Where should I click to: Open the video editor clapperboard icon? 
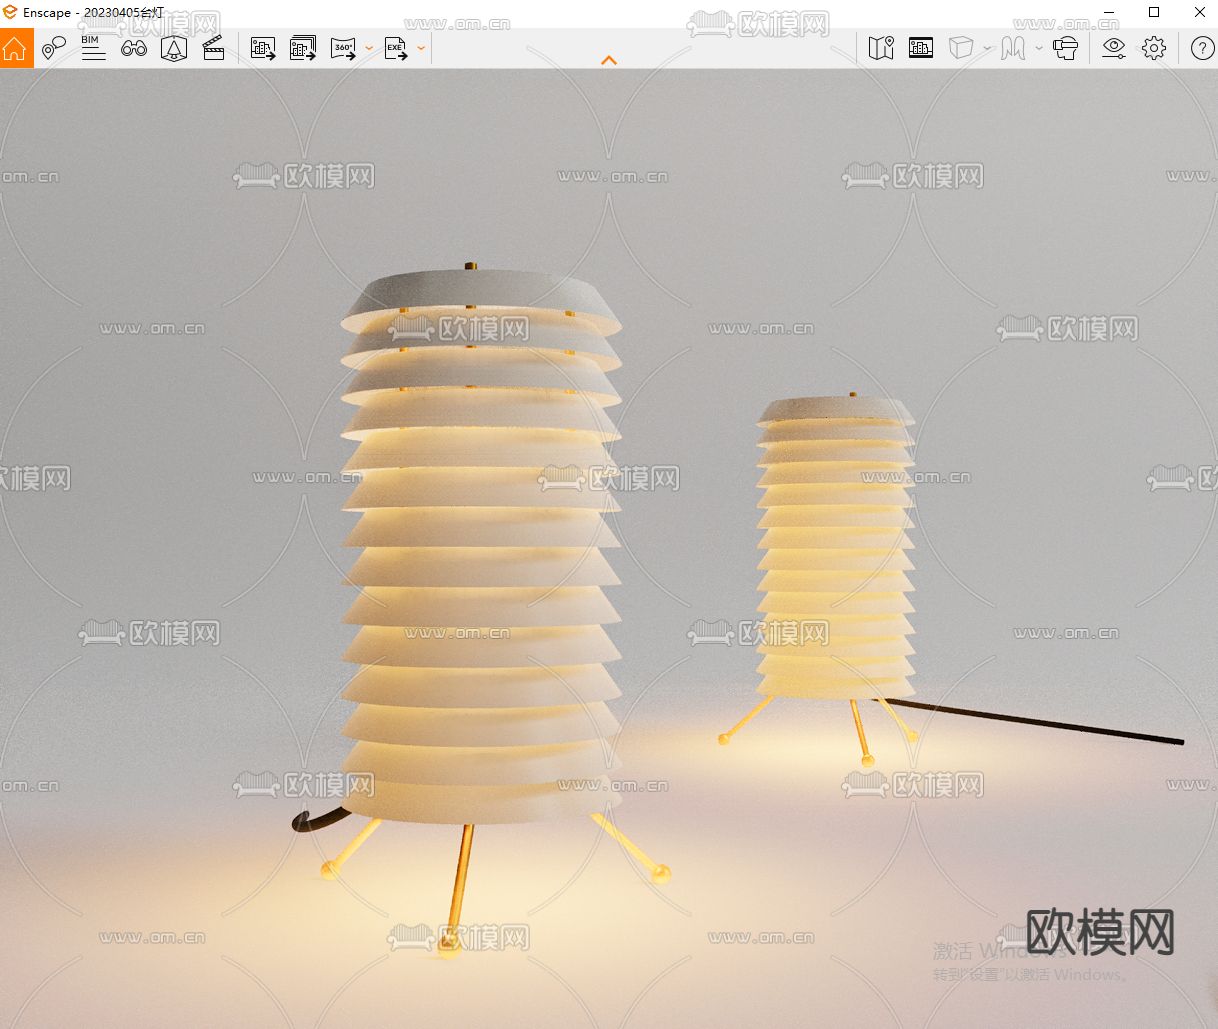(213, 48)
